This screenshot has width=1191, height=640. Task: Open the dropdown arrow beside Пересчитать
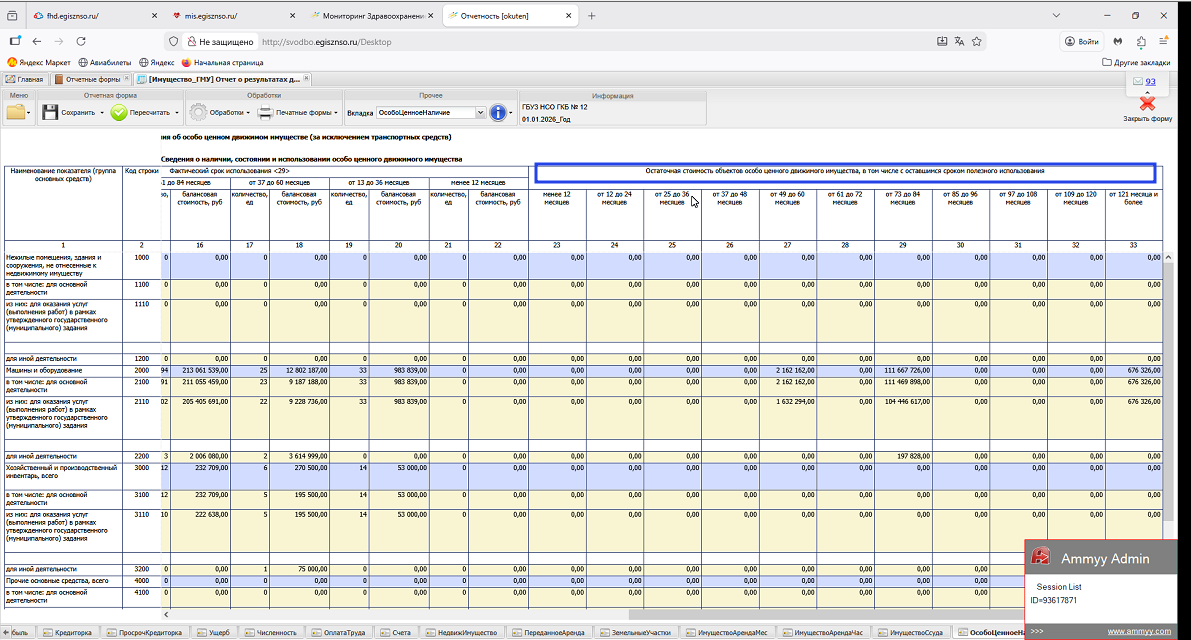[x=178, y=113]
